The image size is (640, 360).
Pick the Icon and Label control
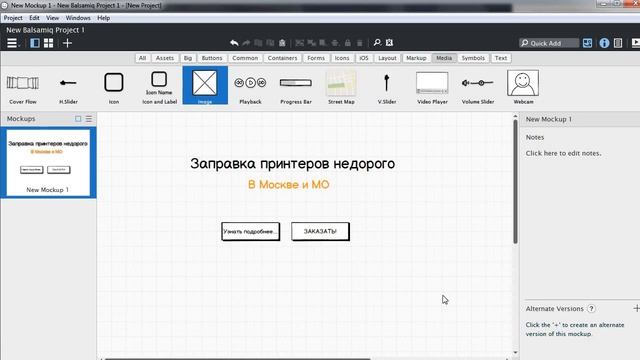tap(159, 87)
